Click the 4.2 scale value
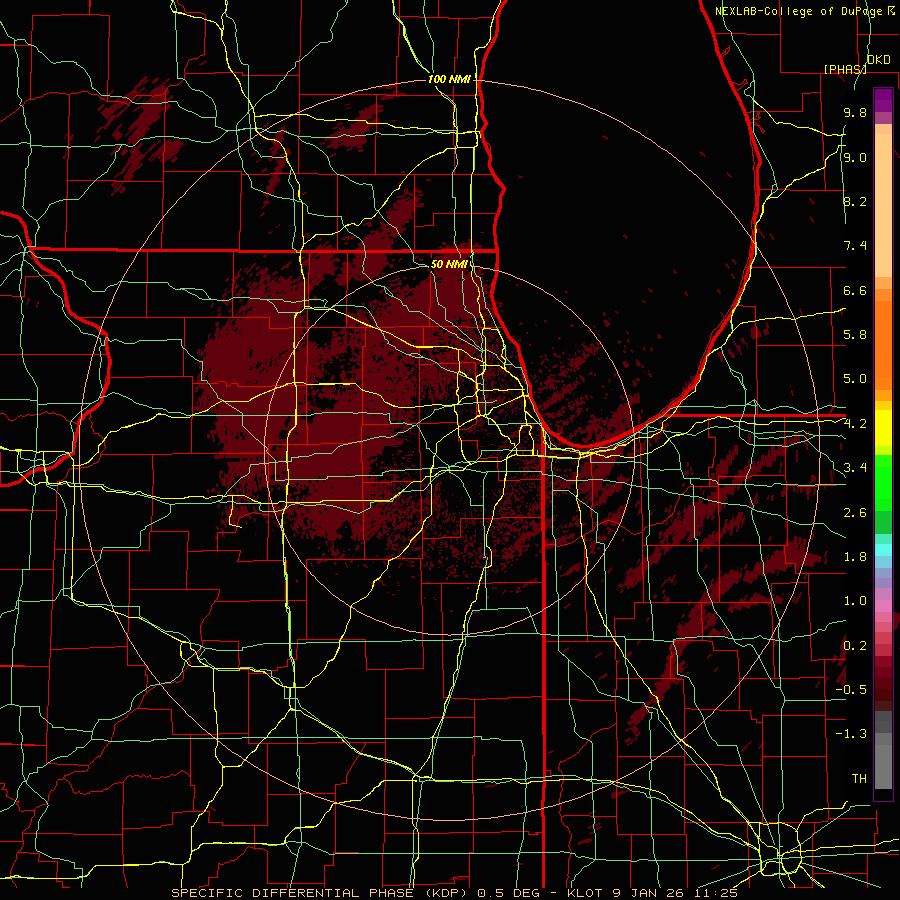 pos(855,424)
